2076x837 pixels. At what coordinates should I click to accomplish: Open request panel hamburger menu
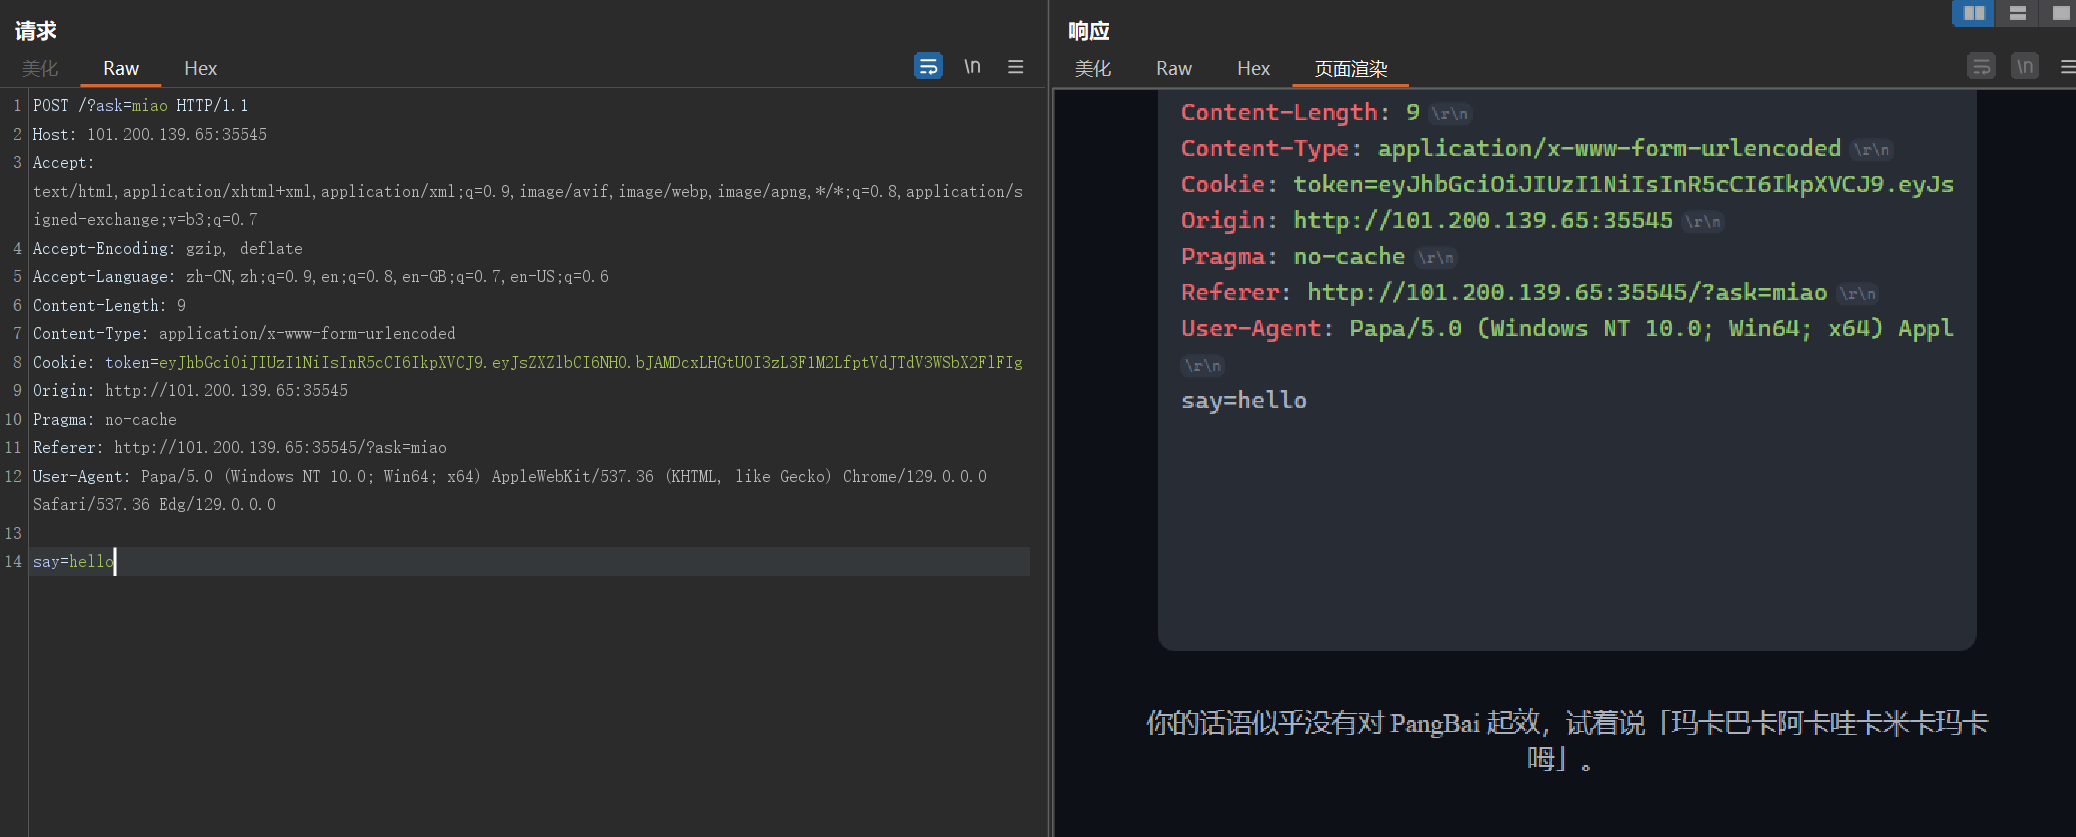[x=1015, y=67]
